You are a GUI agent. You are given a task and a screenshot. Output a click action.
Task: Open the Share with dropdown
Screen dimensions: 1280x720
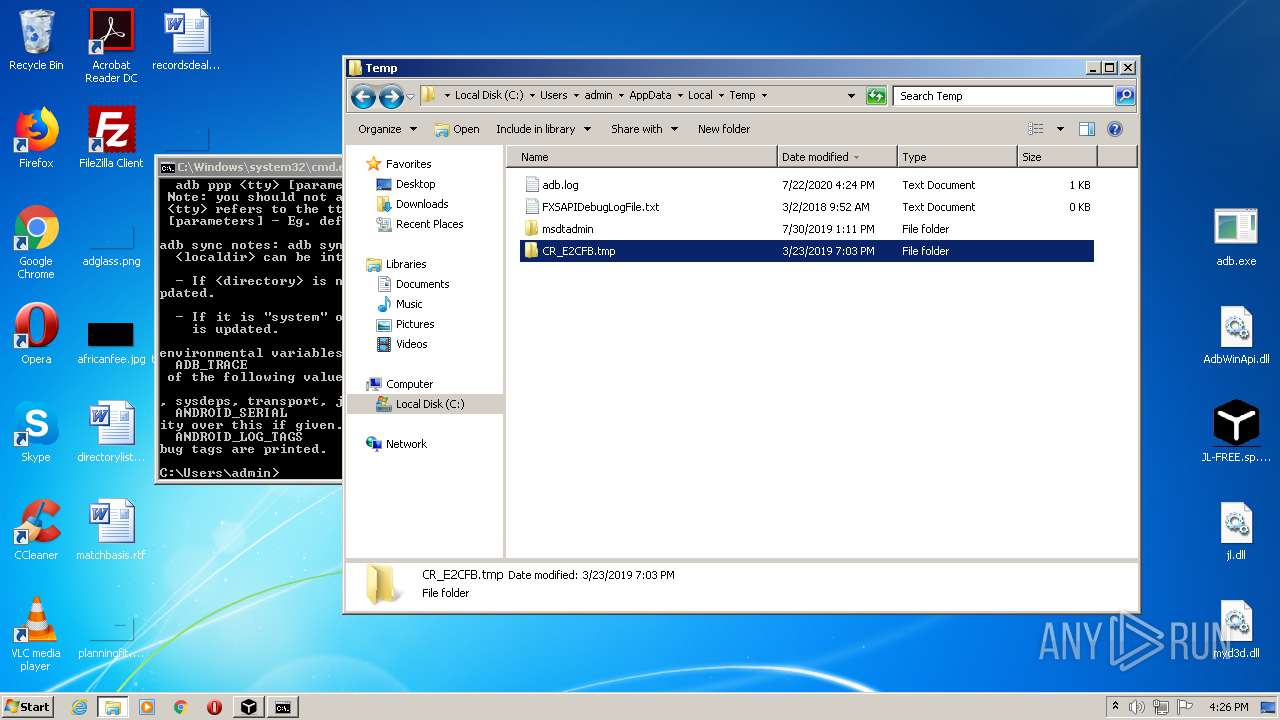click(x=644, y=129)
